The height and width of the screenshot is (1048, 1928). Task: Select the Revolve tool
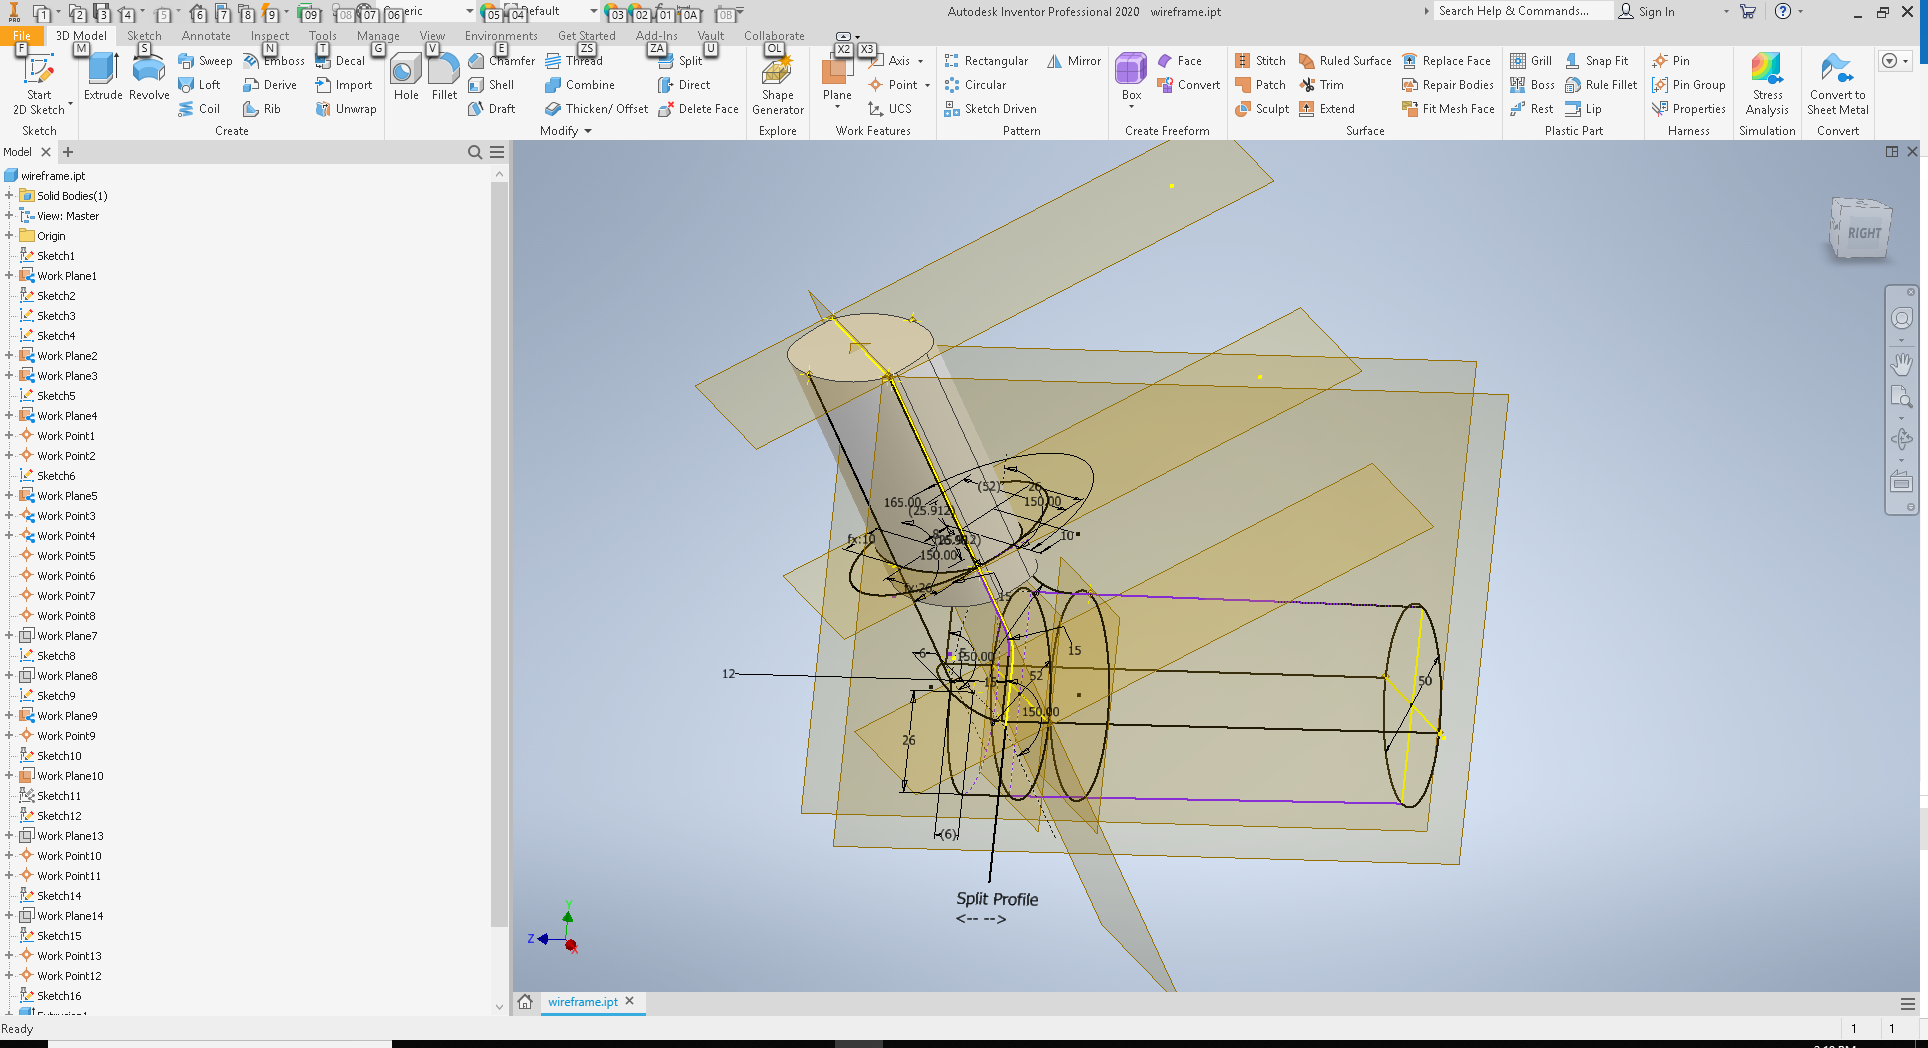[148, 75]
